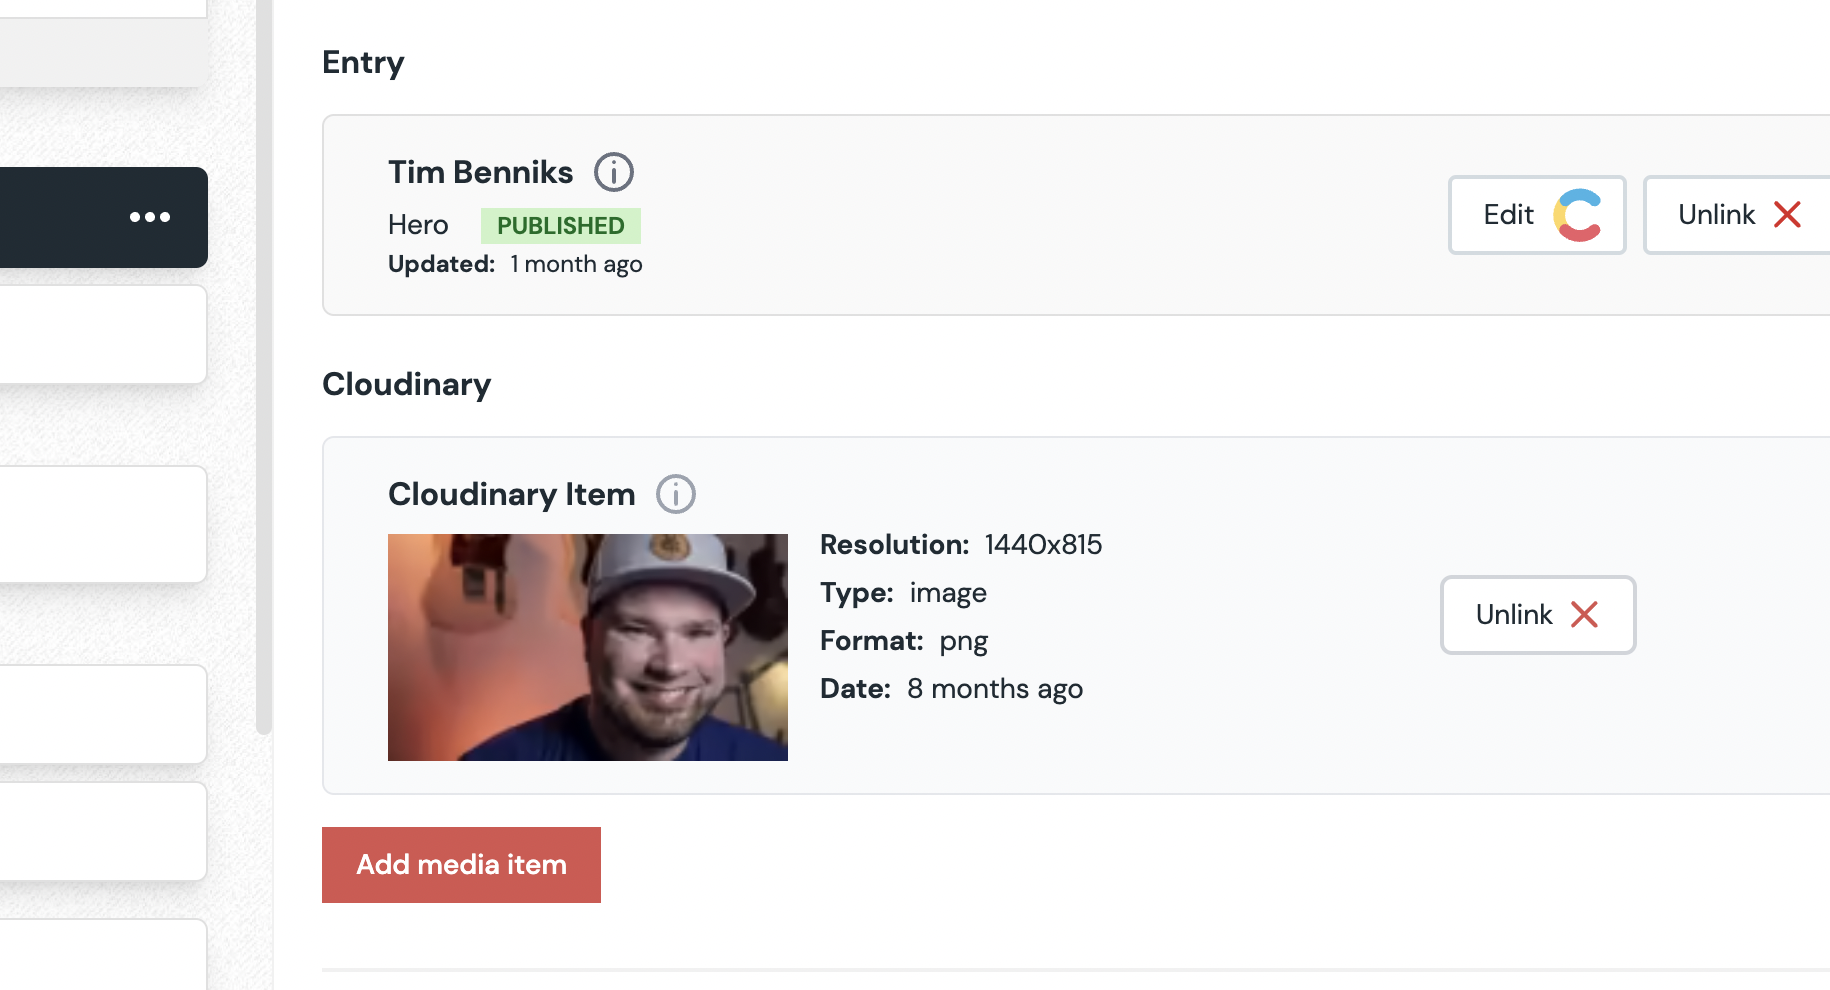The width and height of the screenshot is (1830, 990).
Task: Click the Entry section heading
Action: click(363, 62)
